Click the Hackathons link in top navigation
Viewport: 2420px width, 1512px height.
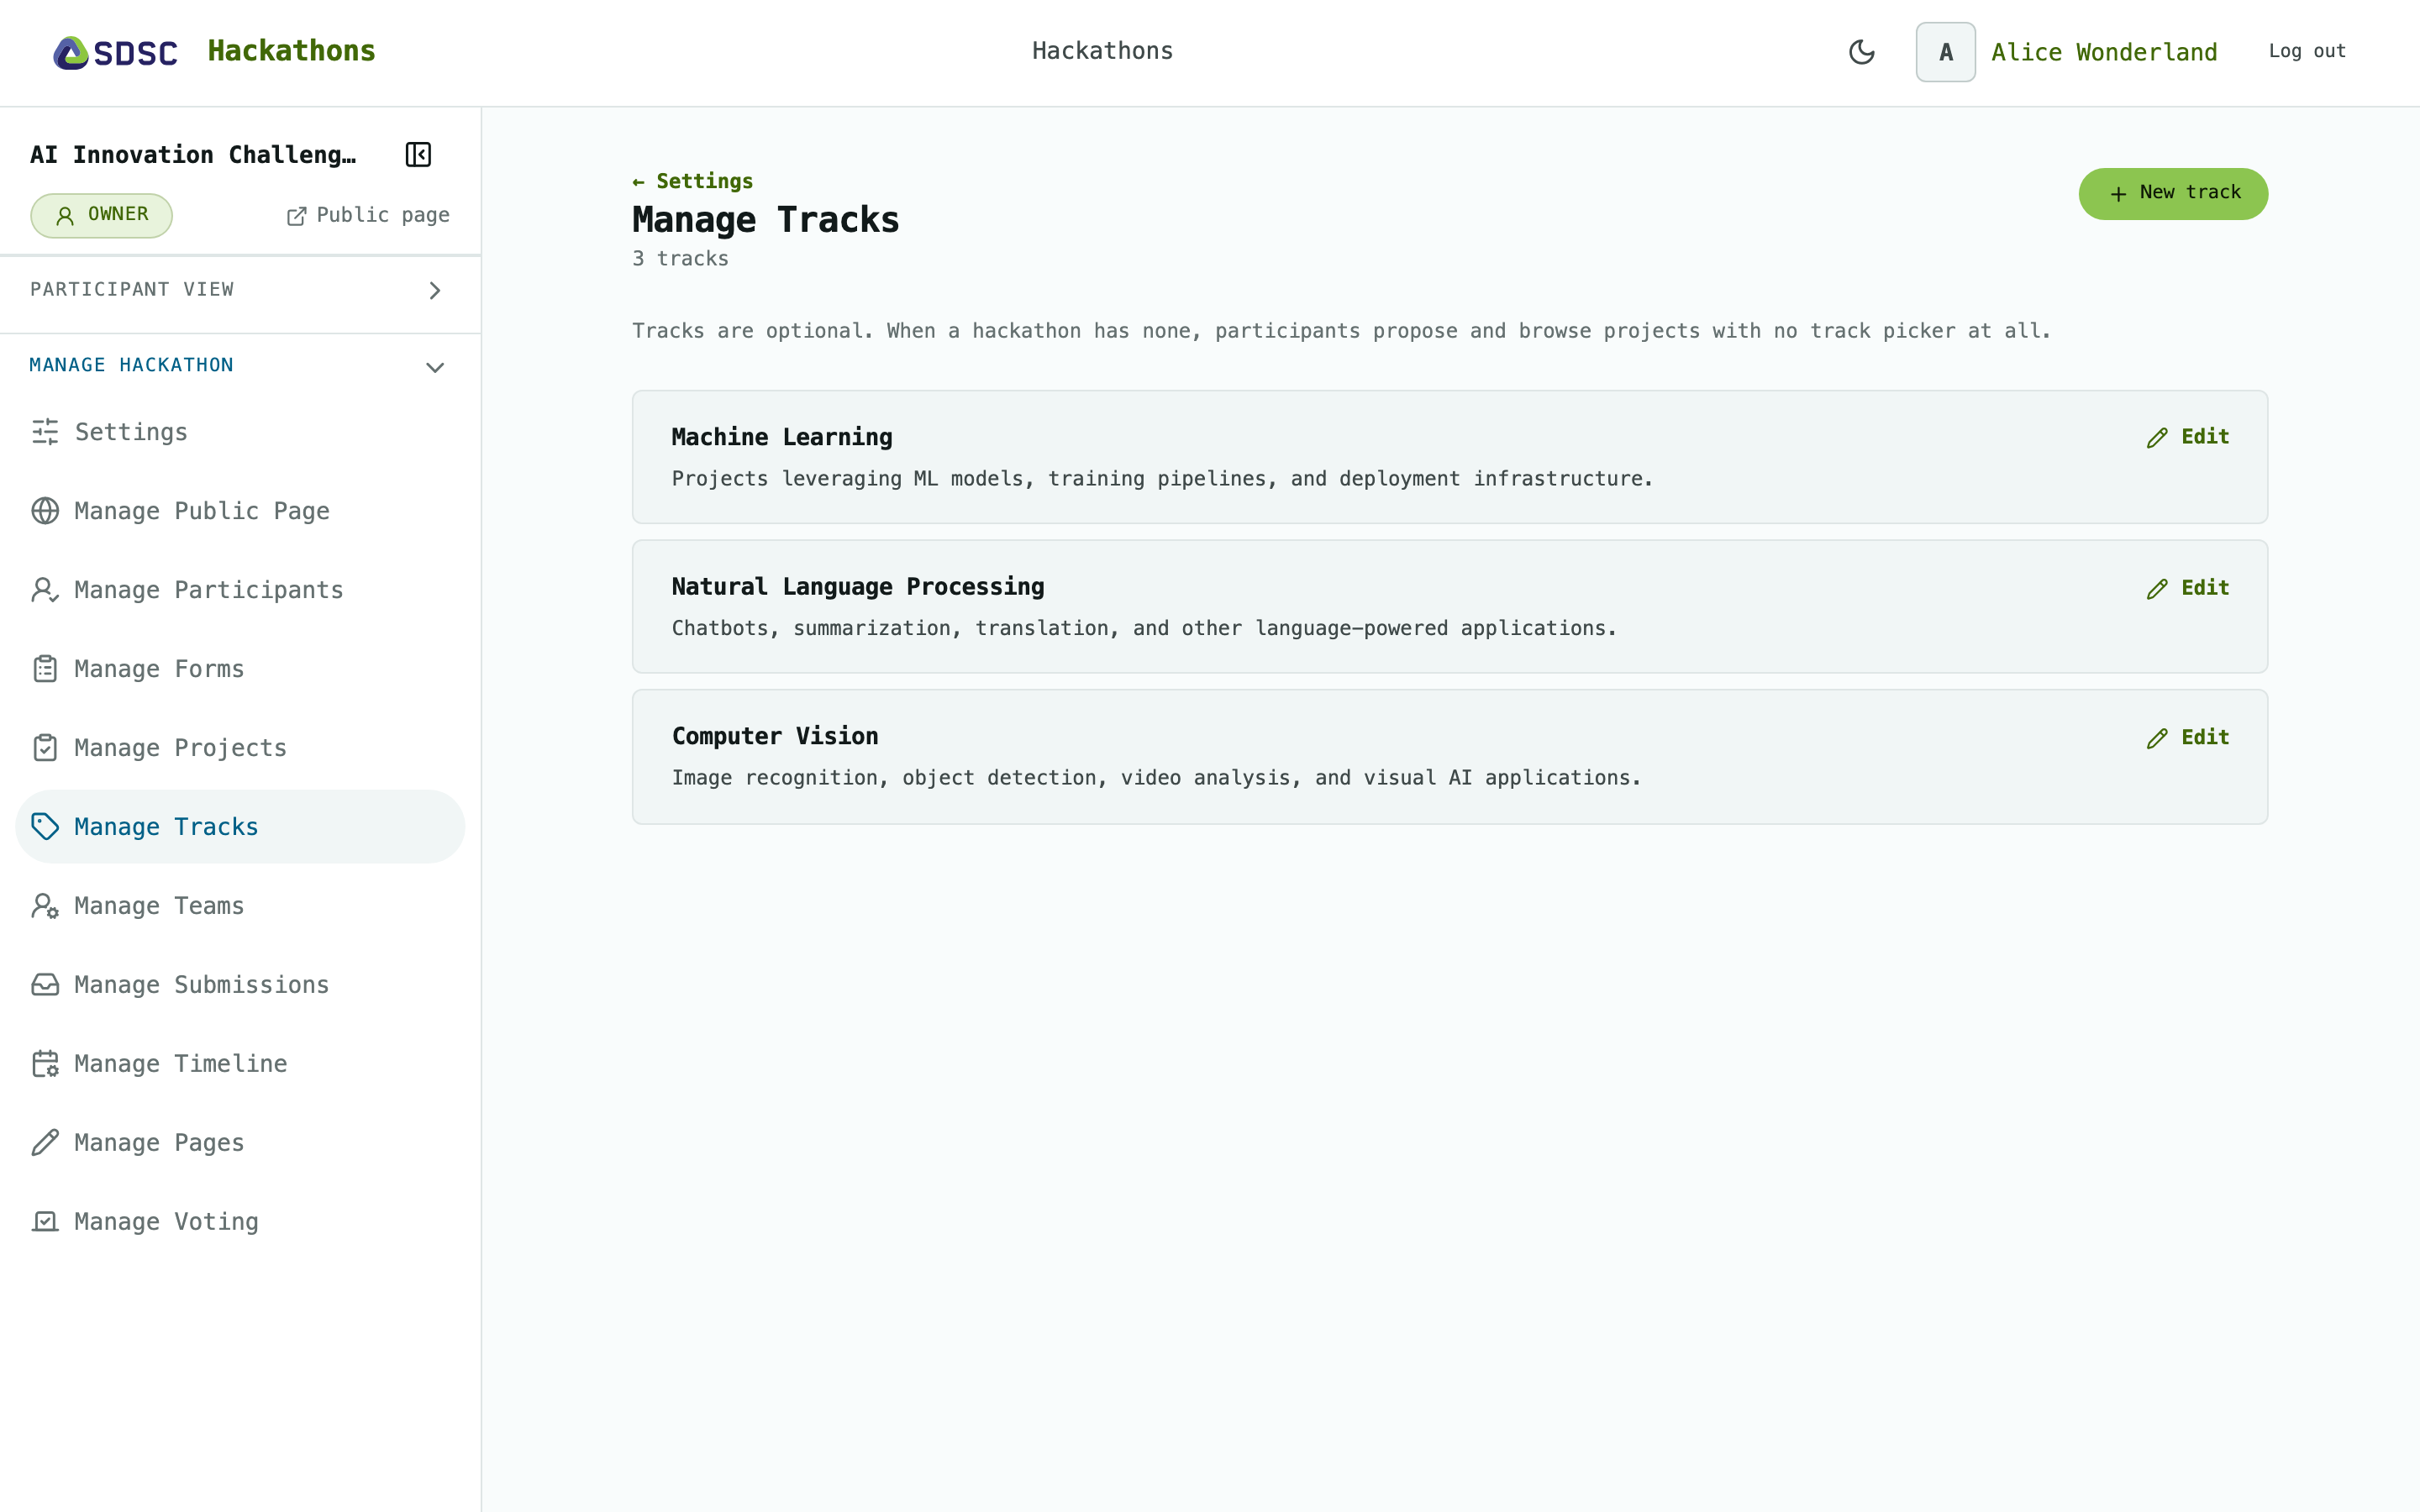1102,51
